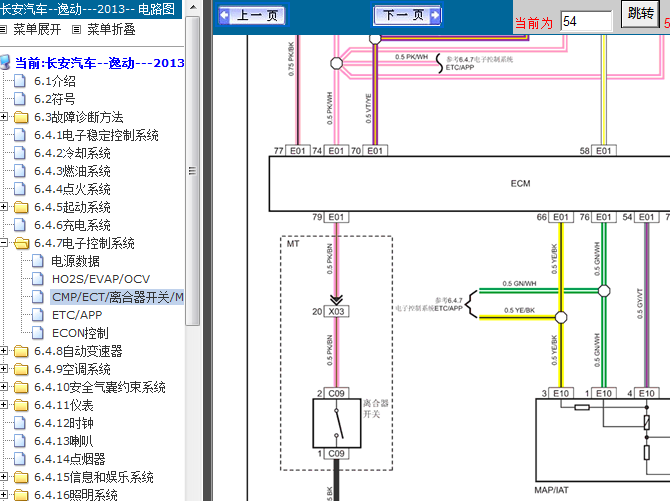Open 6.4.2冷却系统 page
670x501 pixels.
tap(72, 153)
